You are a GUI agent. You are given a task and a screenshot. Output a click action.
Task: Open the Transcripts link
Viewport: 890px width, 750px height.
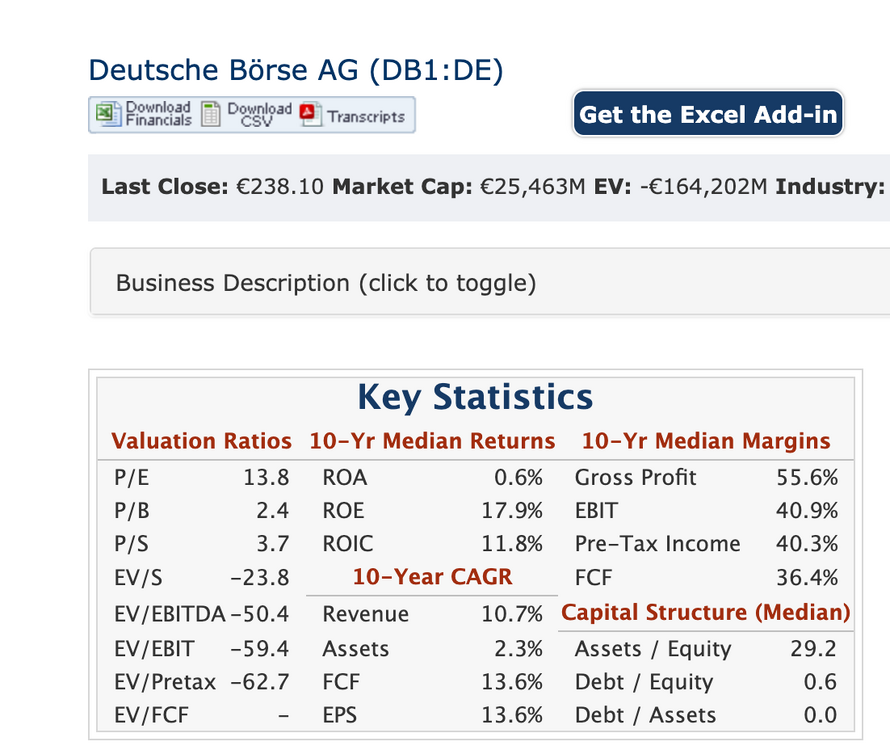pos(366,117)
